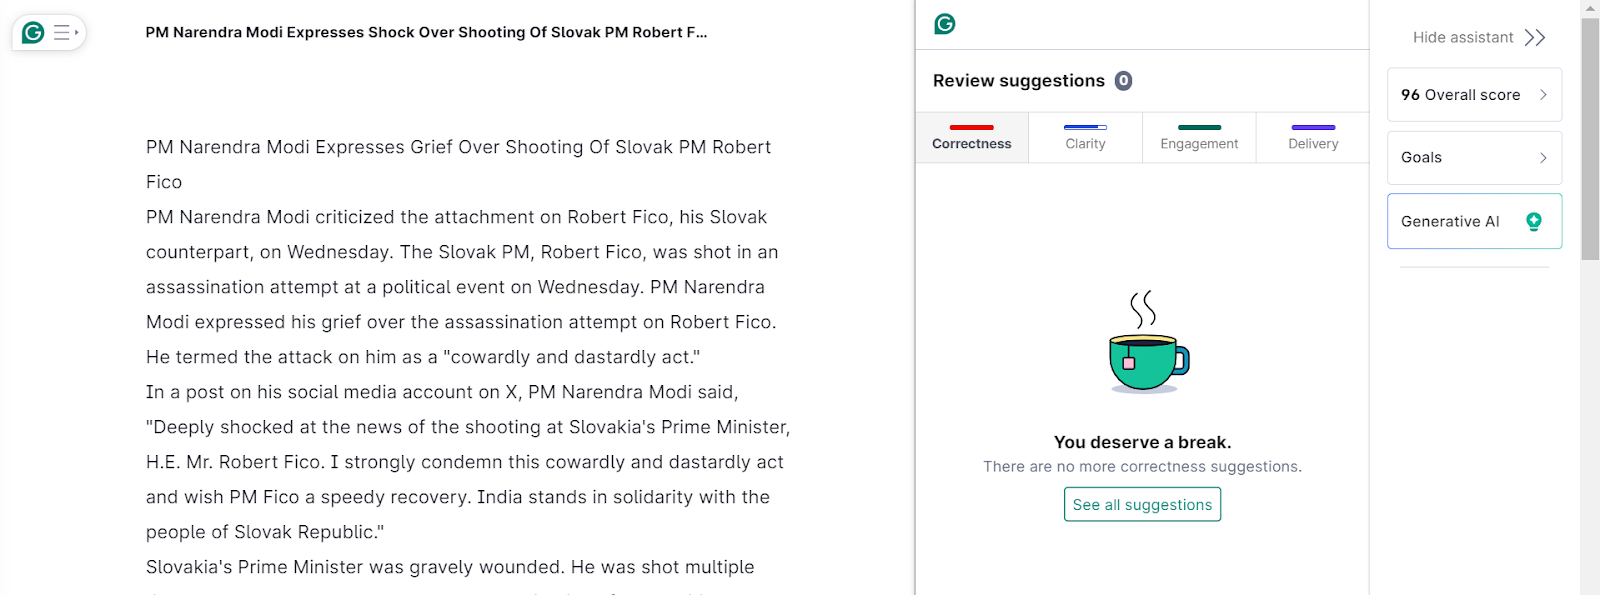The image size is (1600, 595).
Task: Click the Grammarly icon in the assistant panel header
Action: coord(945,24)
